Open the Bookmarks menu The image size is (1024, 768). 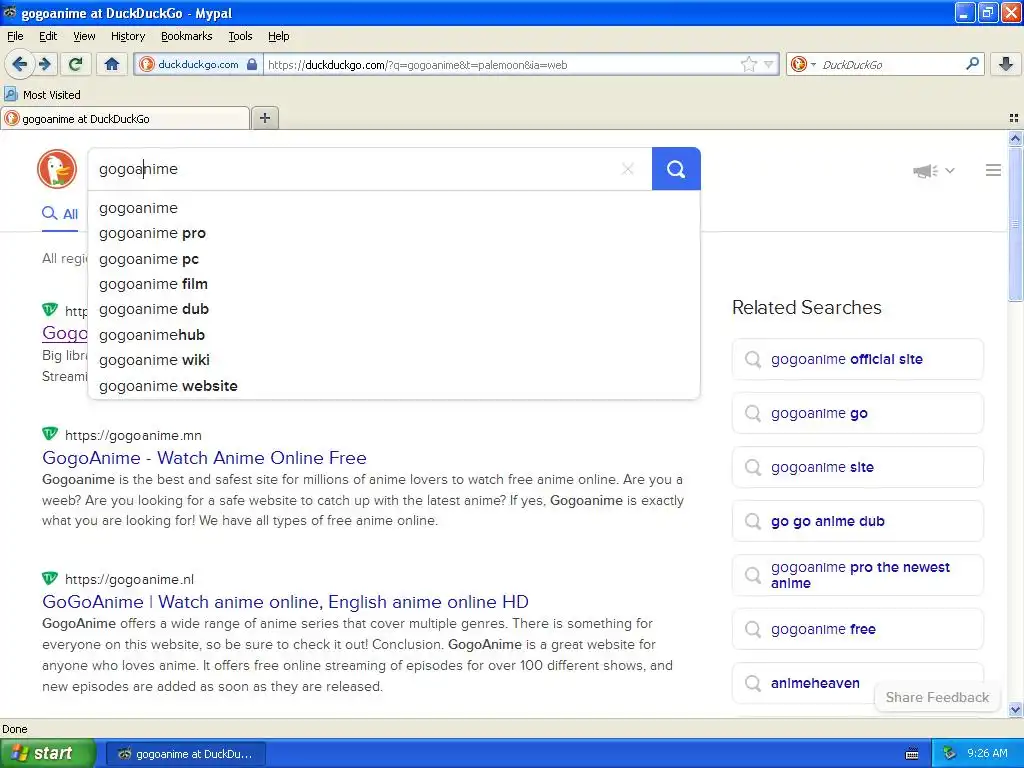point(186,36)
